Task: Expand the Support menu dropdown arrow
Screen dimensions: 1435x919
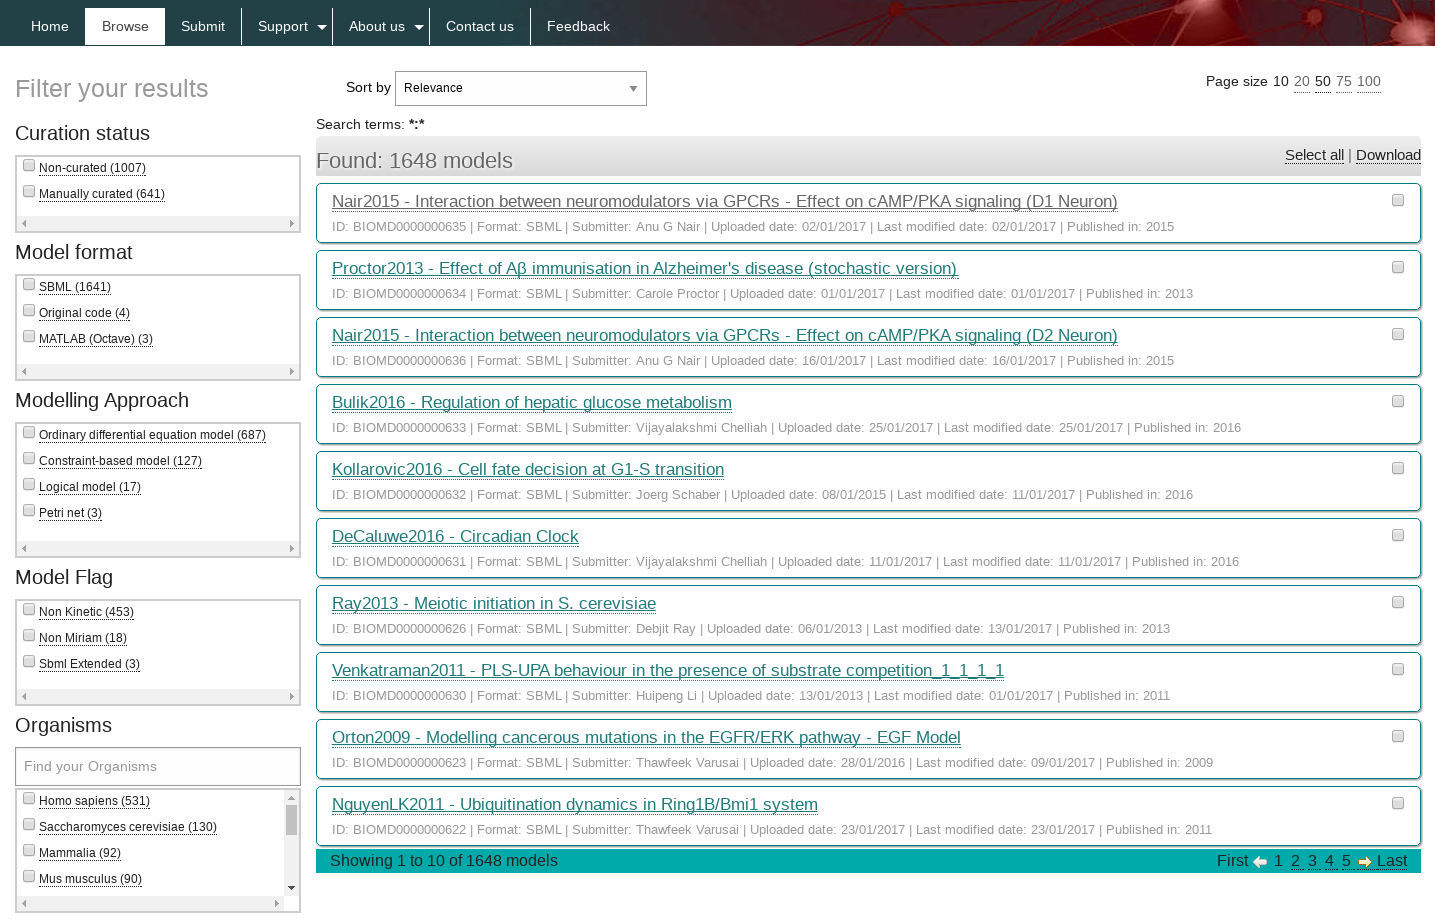Action: (322, 27)
